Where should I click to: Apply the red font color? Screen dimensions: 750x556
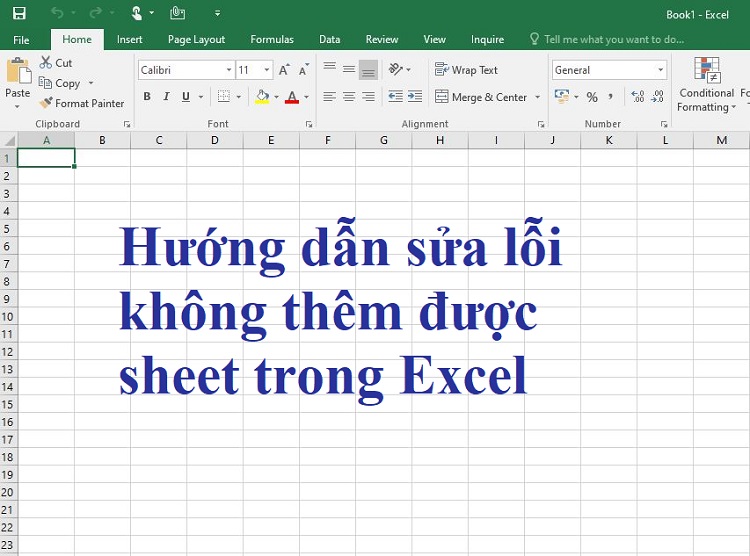(292, 97)
